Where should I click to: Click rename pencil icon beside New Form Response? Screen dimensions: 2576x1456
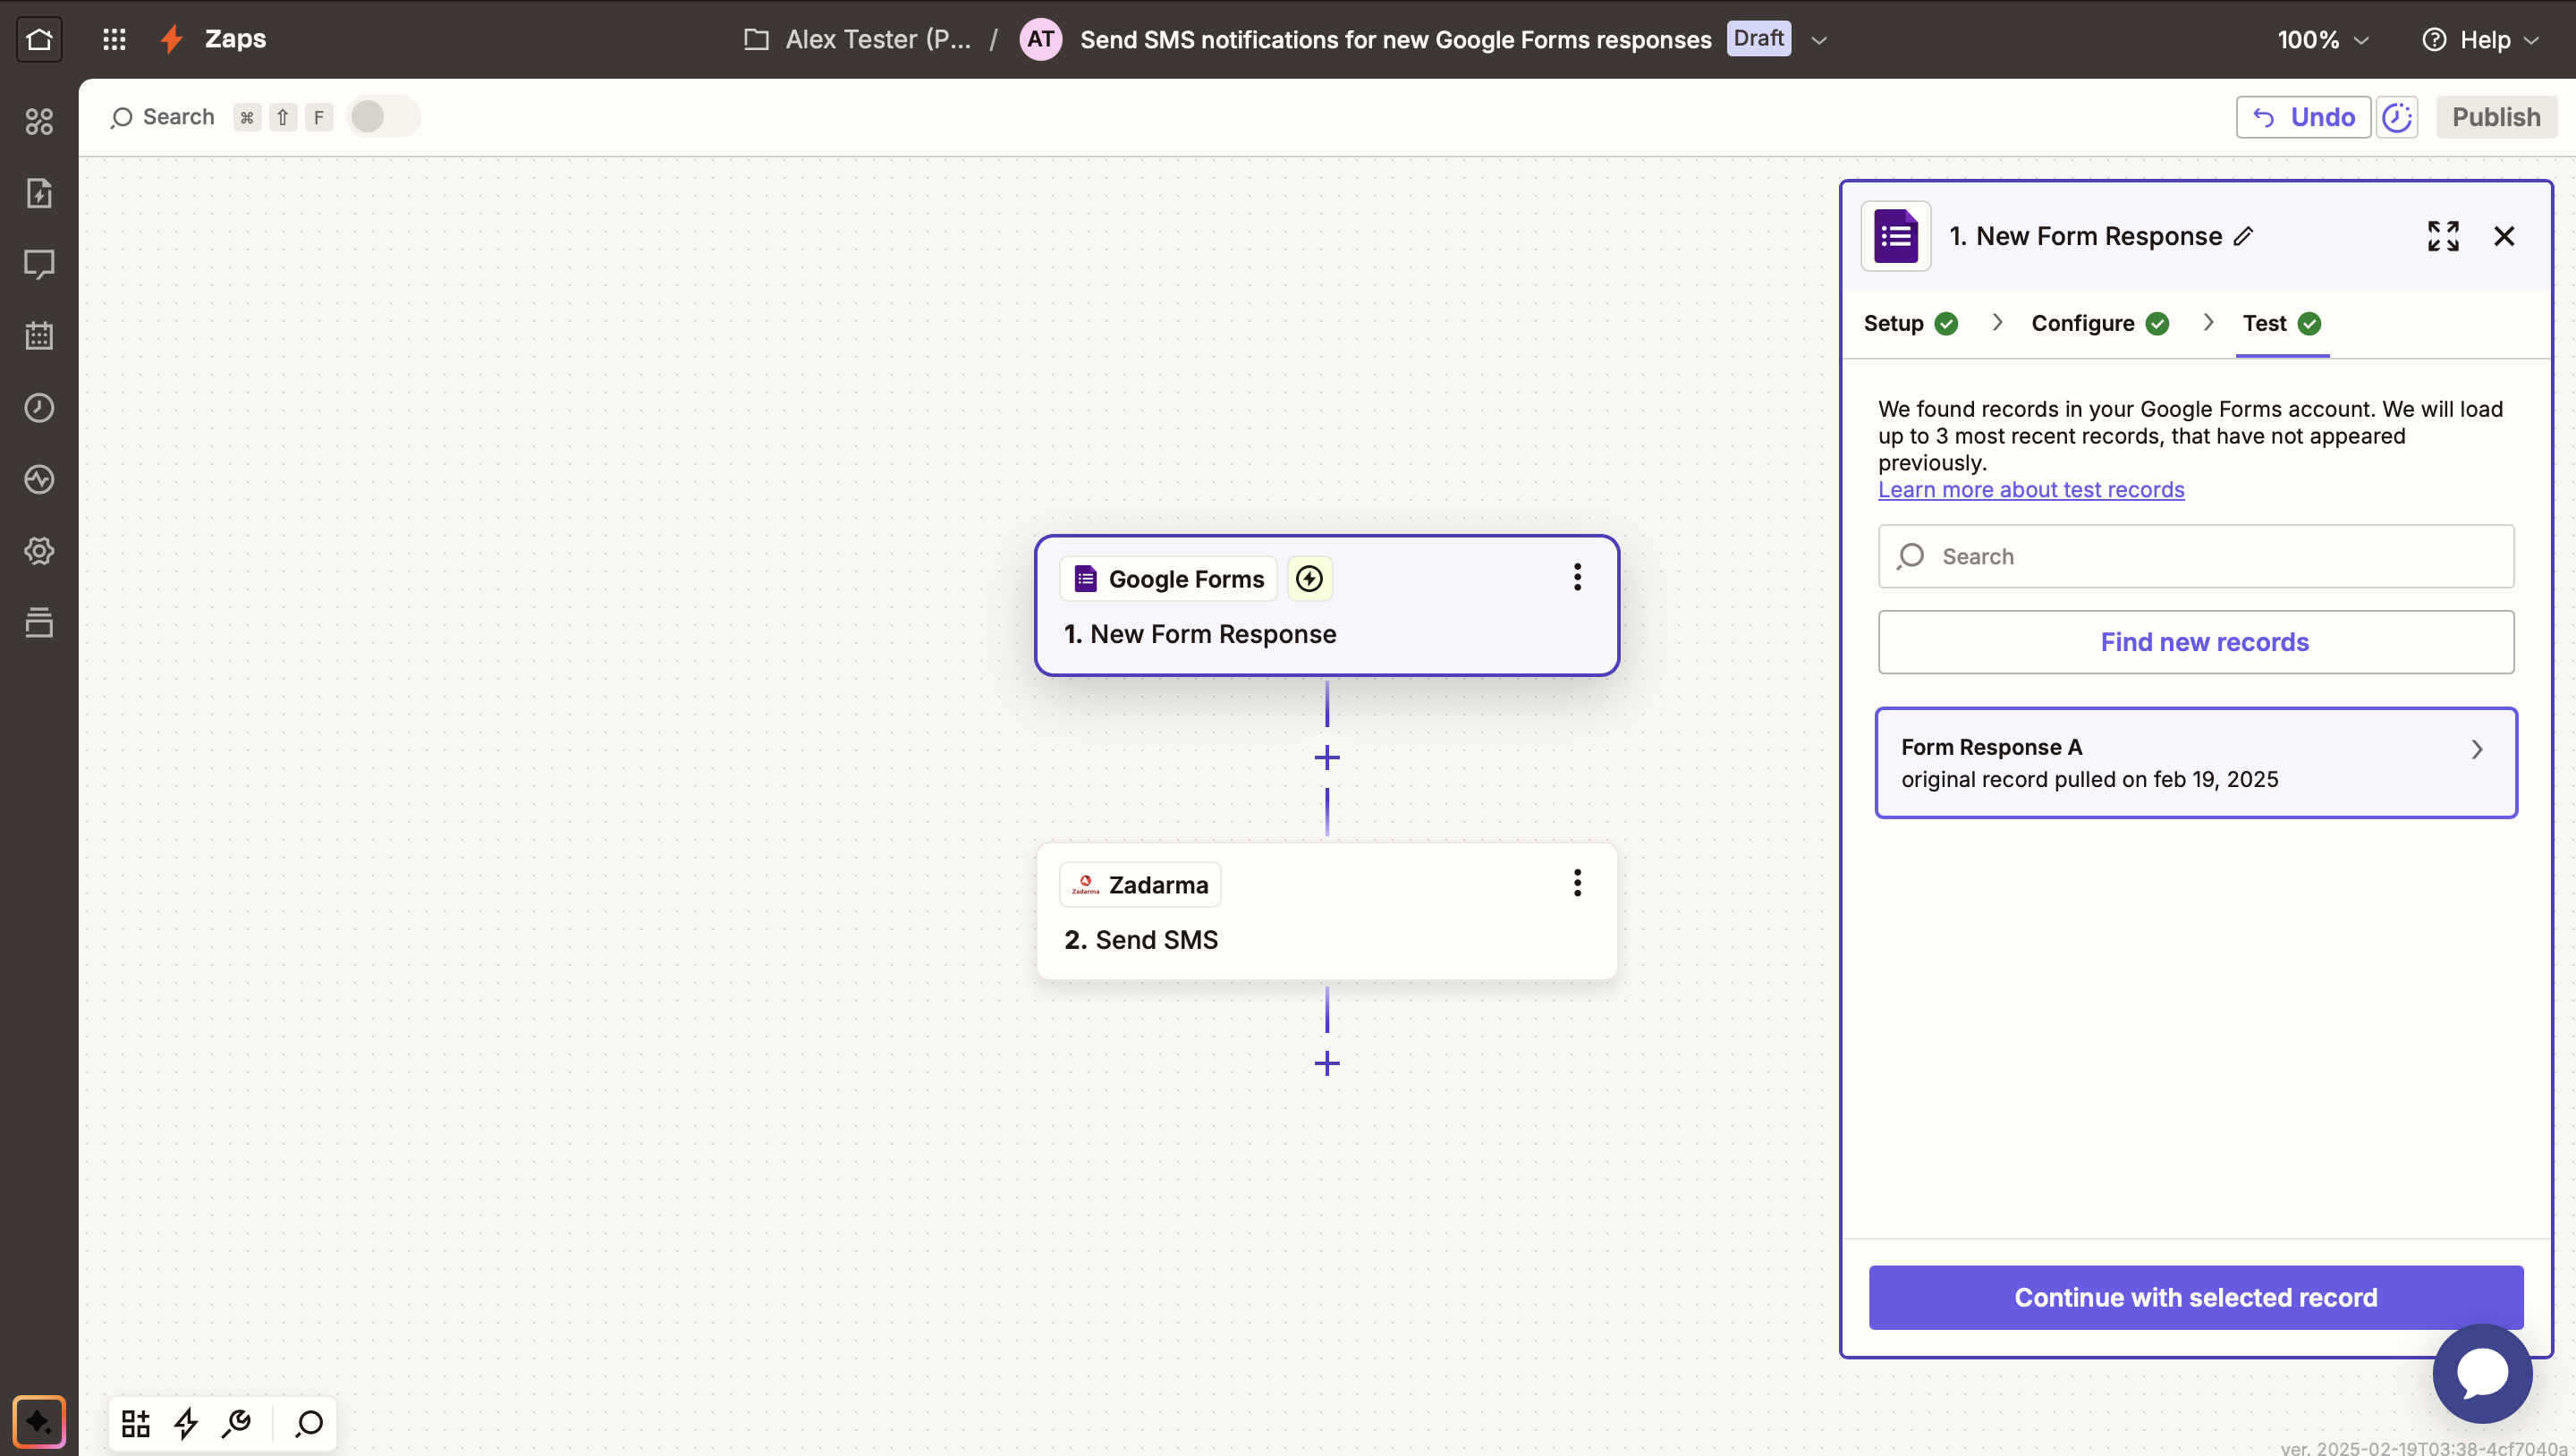[2243, 236]
